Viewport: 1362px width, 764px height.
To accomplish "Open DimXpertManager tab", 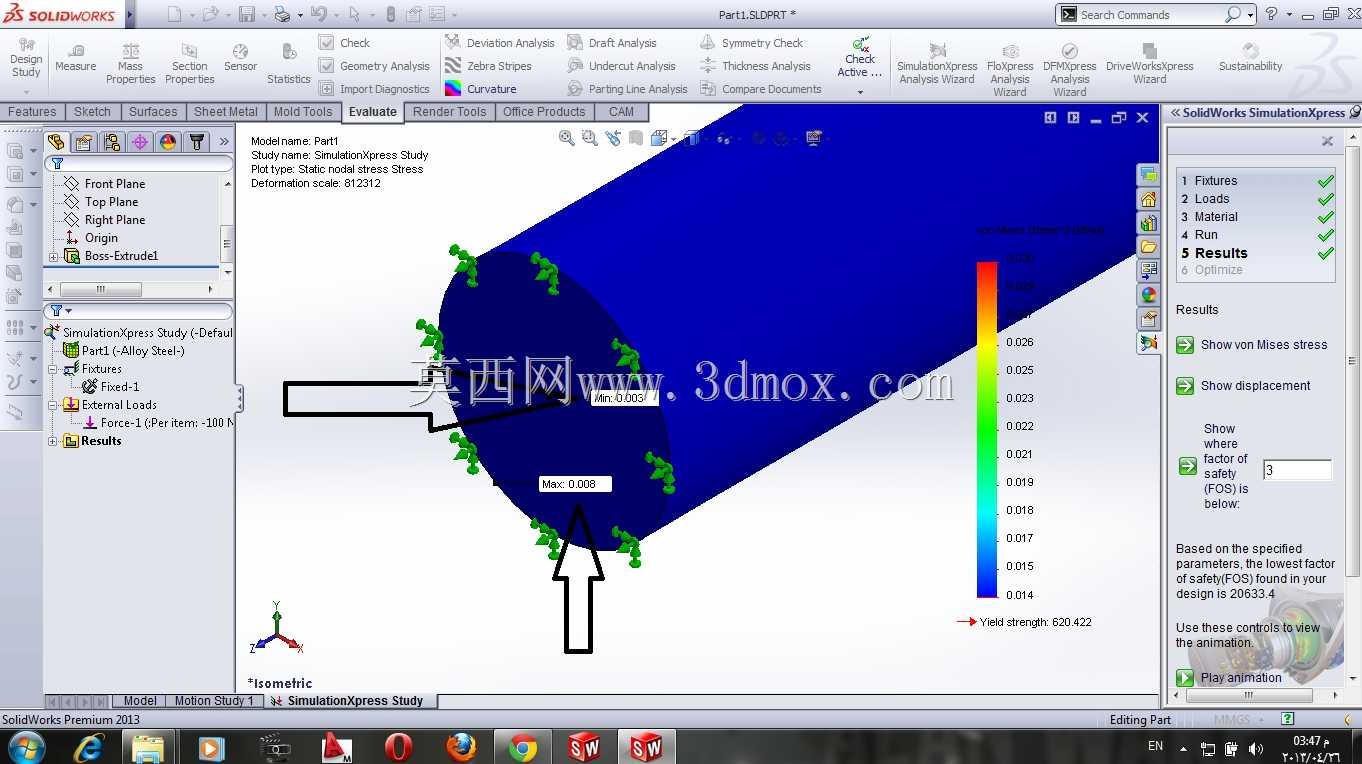I will pyautogui.click(x=140, y=142).
